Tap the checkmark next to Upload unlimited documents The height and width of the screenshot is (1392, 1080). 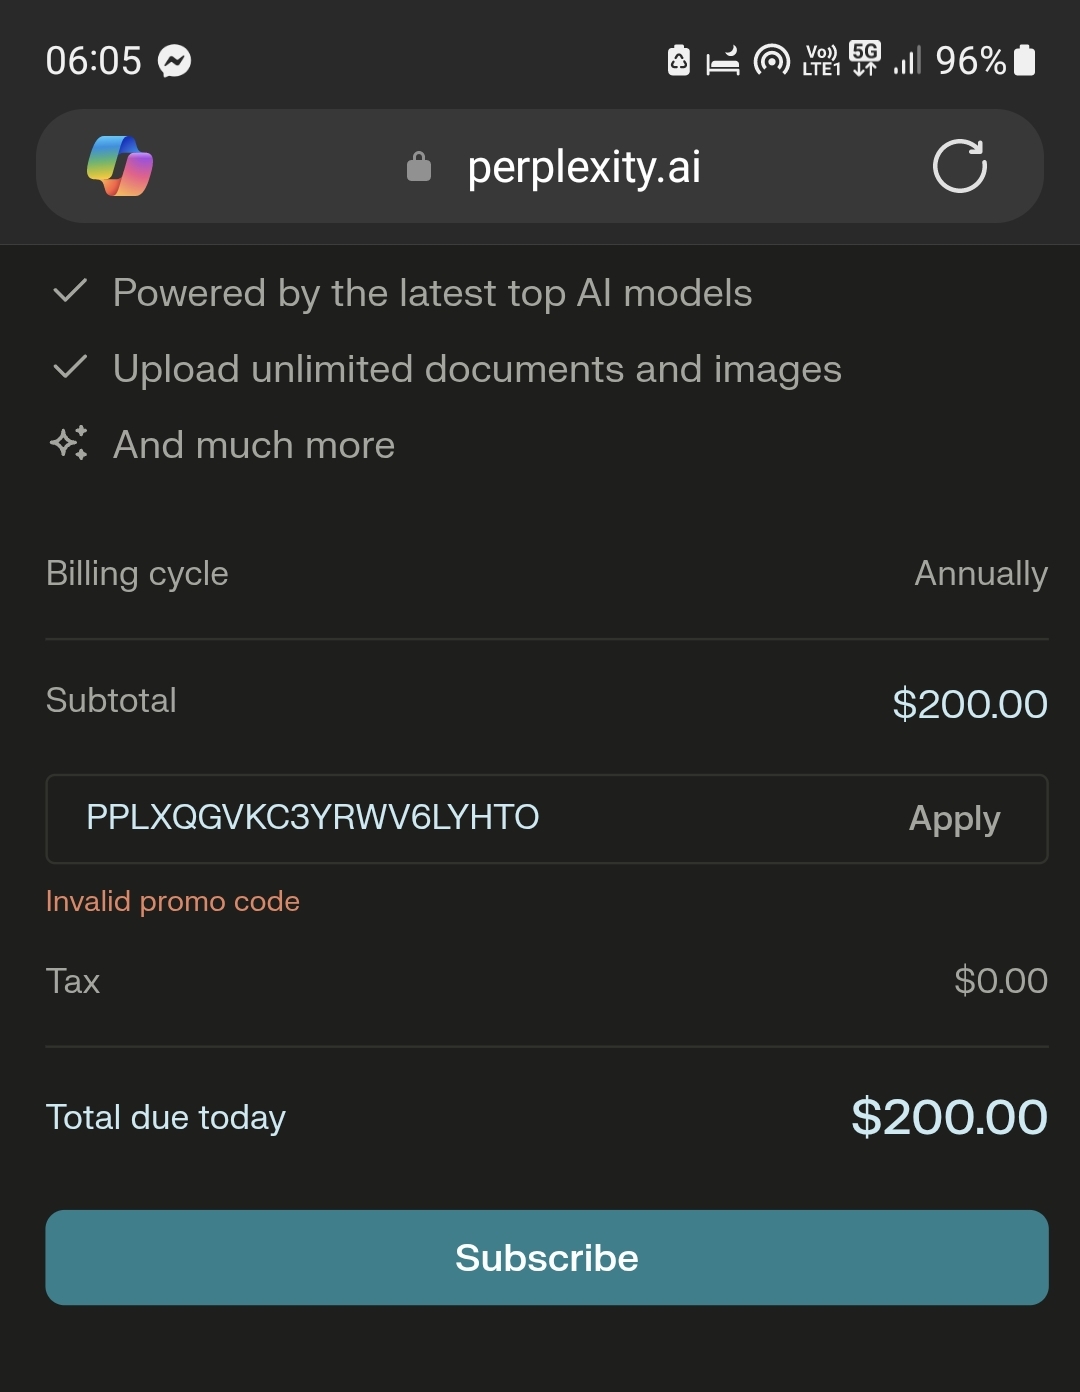click(x=70, y=367)
